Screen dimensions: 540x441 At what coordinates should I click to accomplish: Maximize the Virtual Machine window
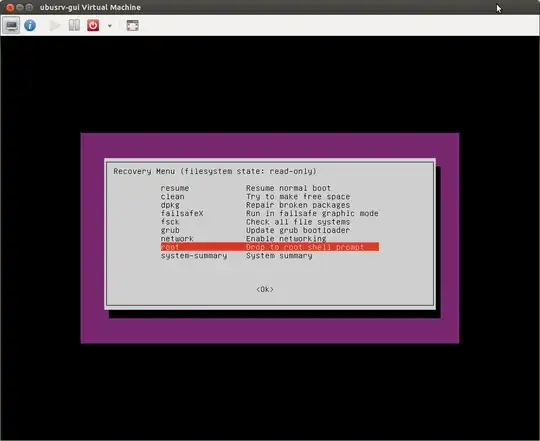pyautogui.click(x=29, y=7)
